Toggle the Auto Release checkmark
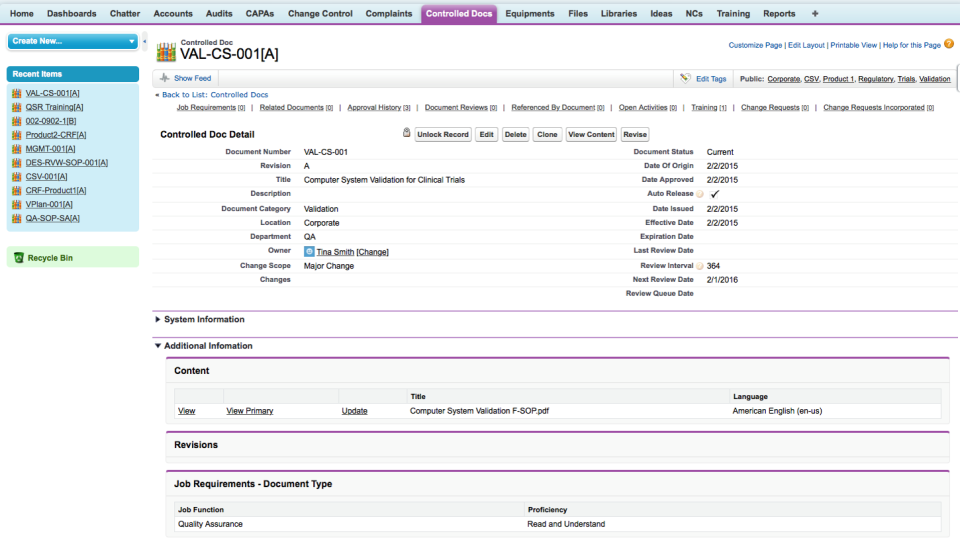 point(714,194)
